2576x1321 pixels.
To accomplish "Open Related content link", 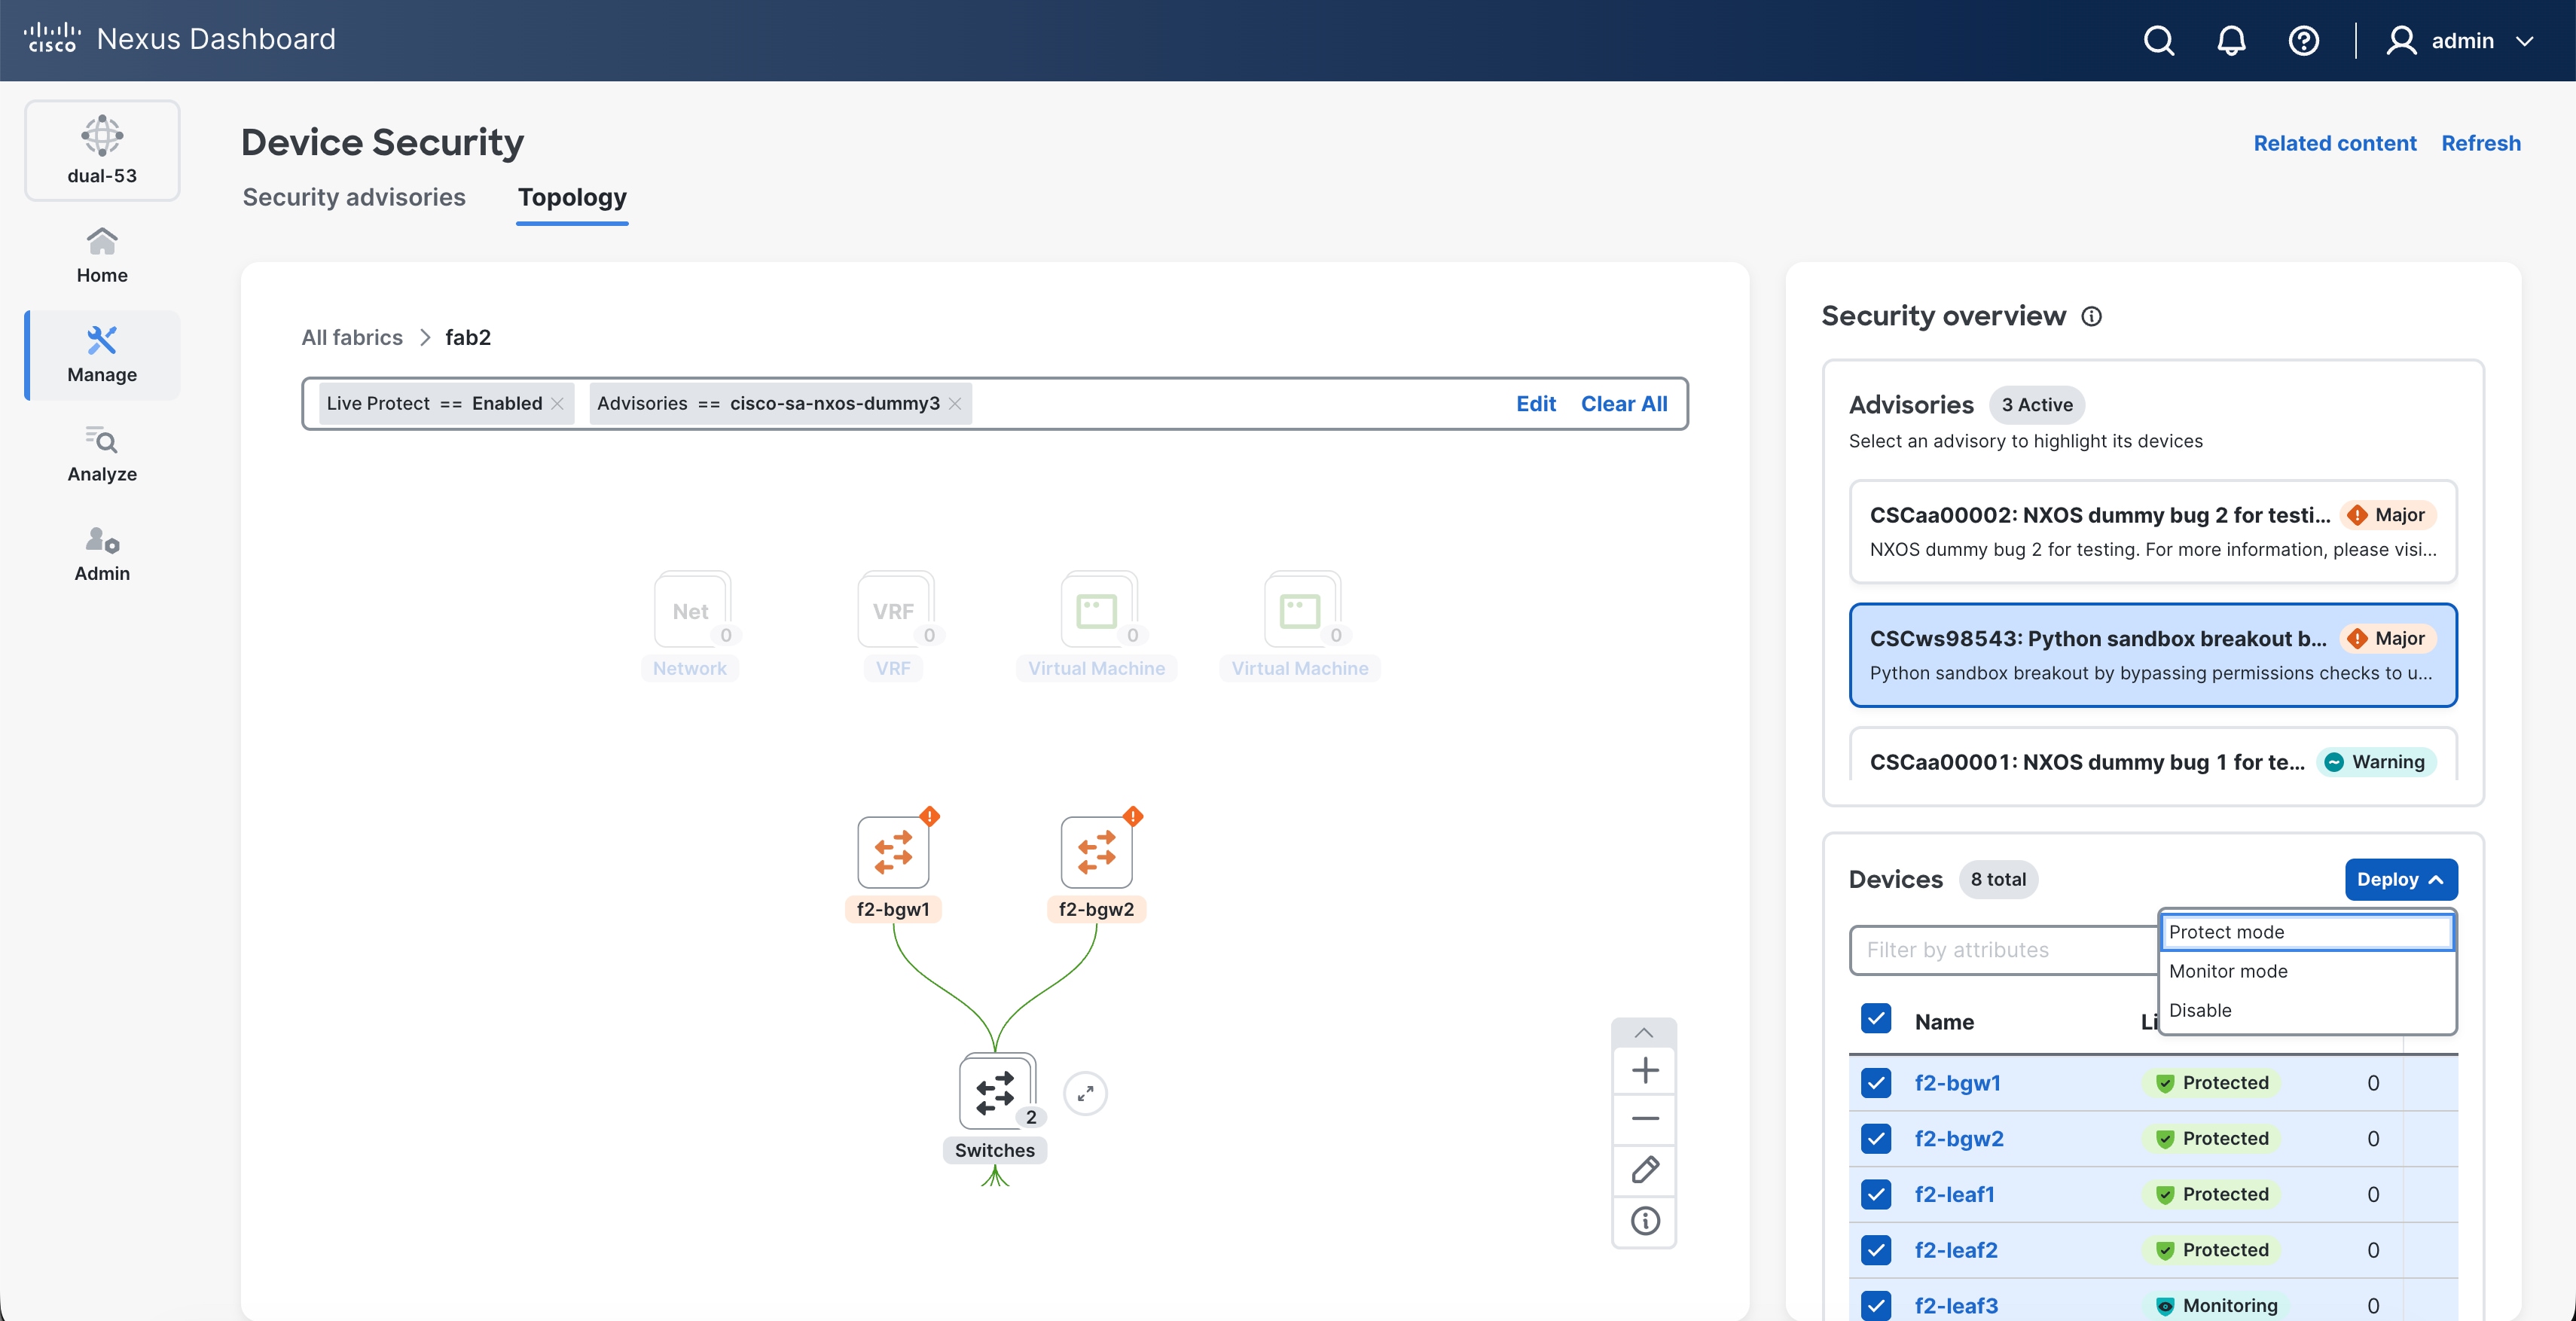I will pos(2334,143).
